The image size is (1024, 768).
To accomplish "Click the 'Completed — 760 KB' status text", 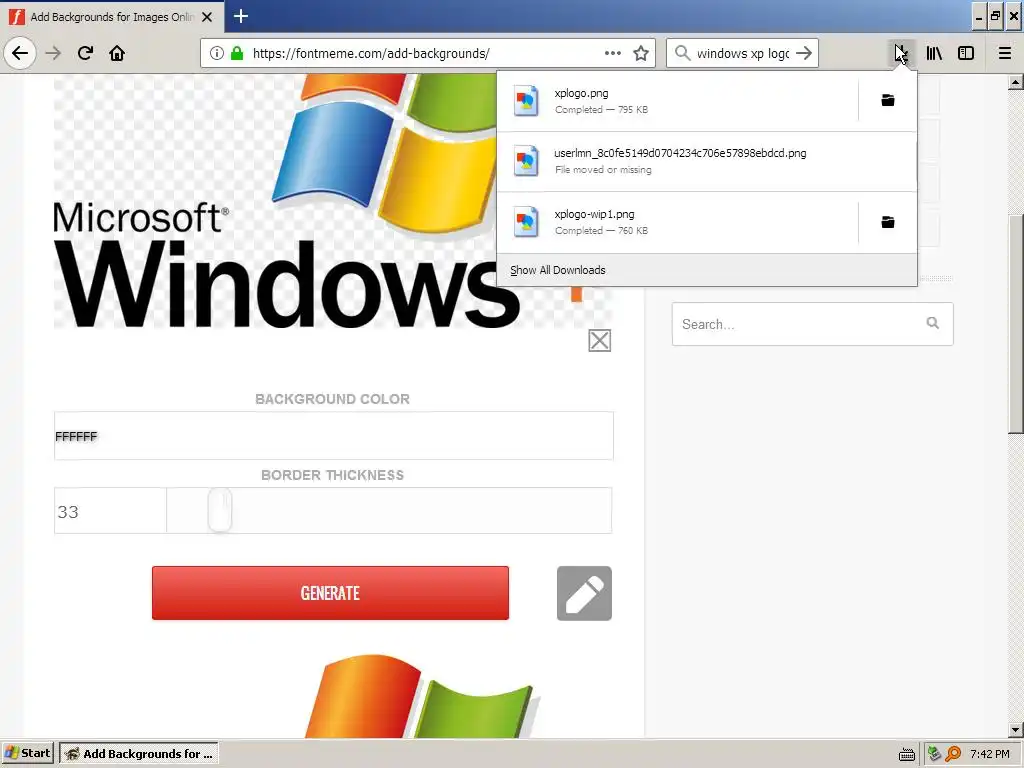I will coord(601,231).
